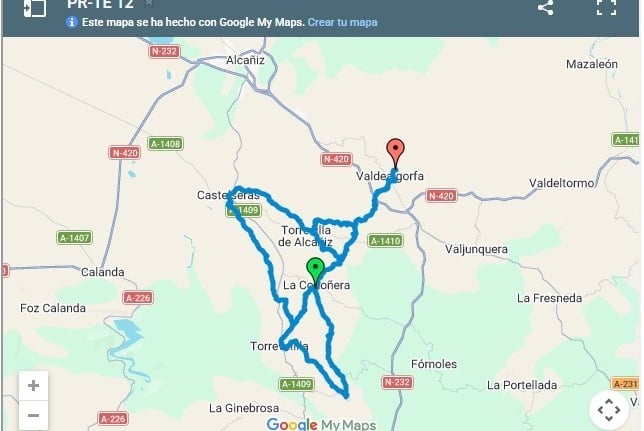Image resolution: width=644 pixels, height=431 pixels.
Task: Zoom in with the plus button
Action: point(33,385)
